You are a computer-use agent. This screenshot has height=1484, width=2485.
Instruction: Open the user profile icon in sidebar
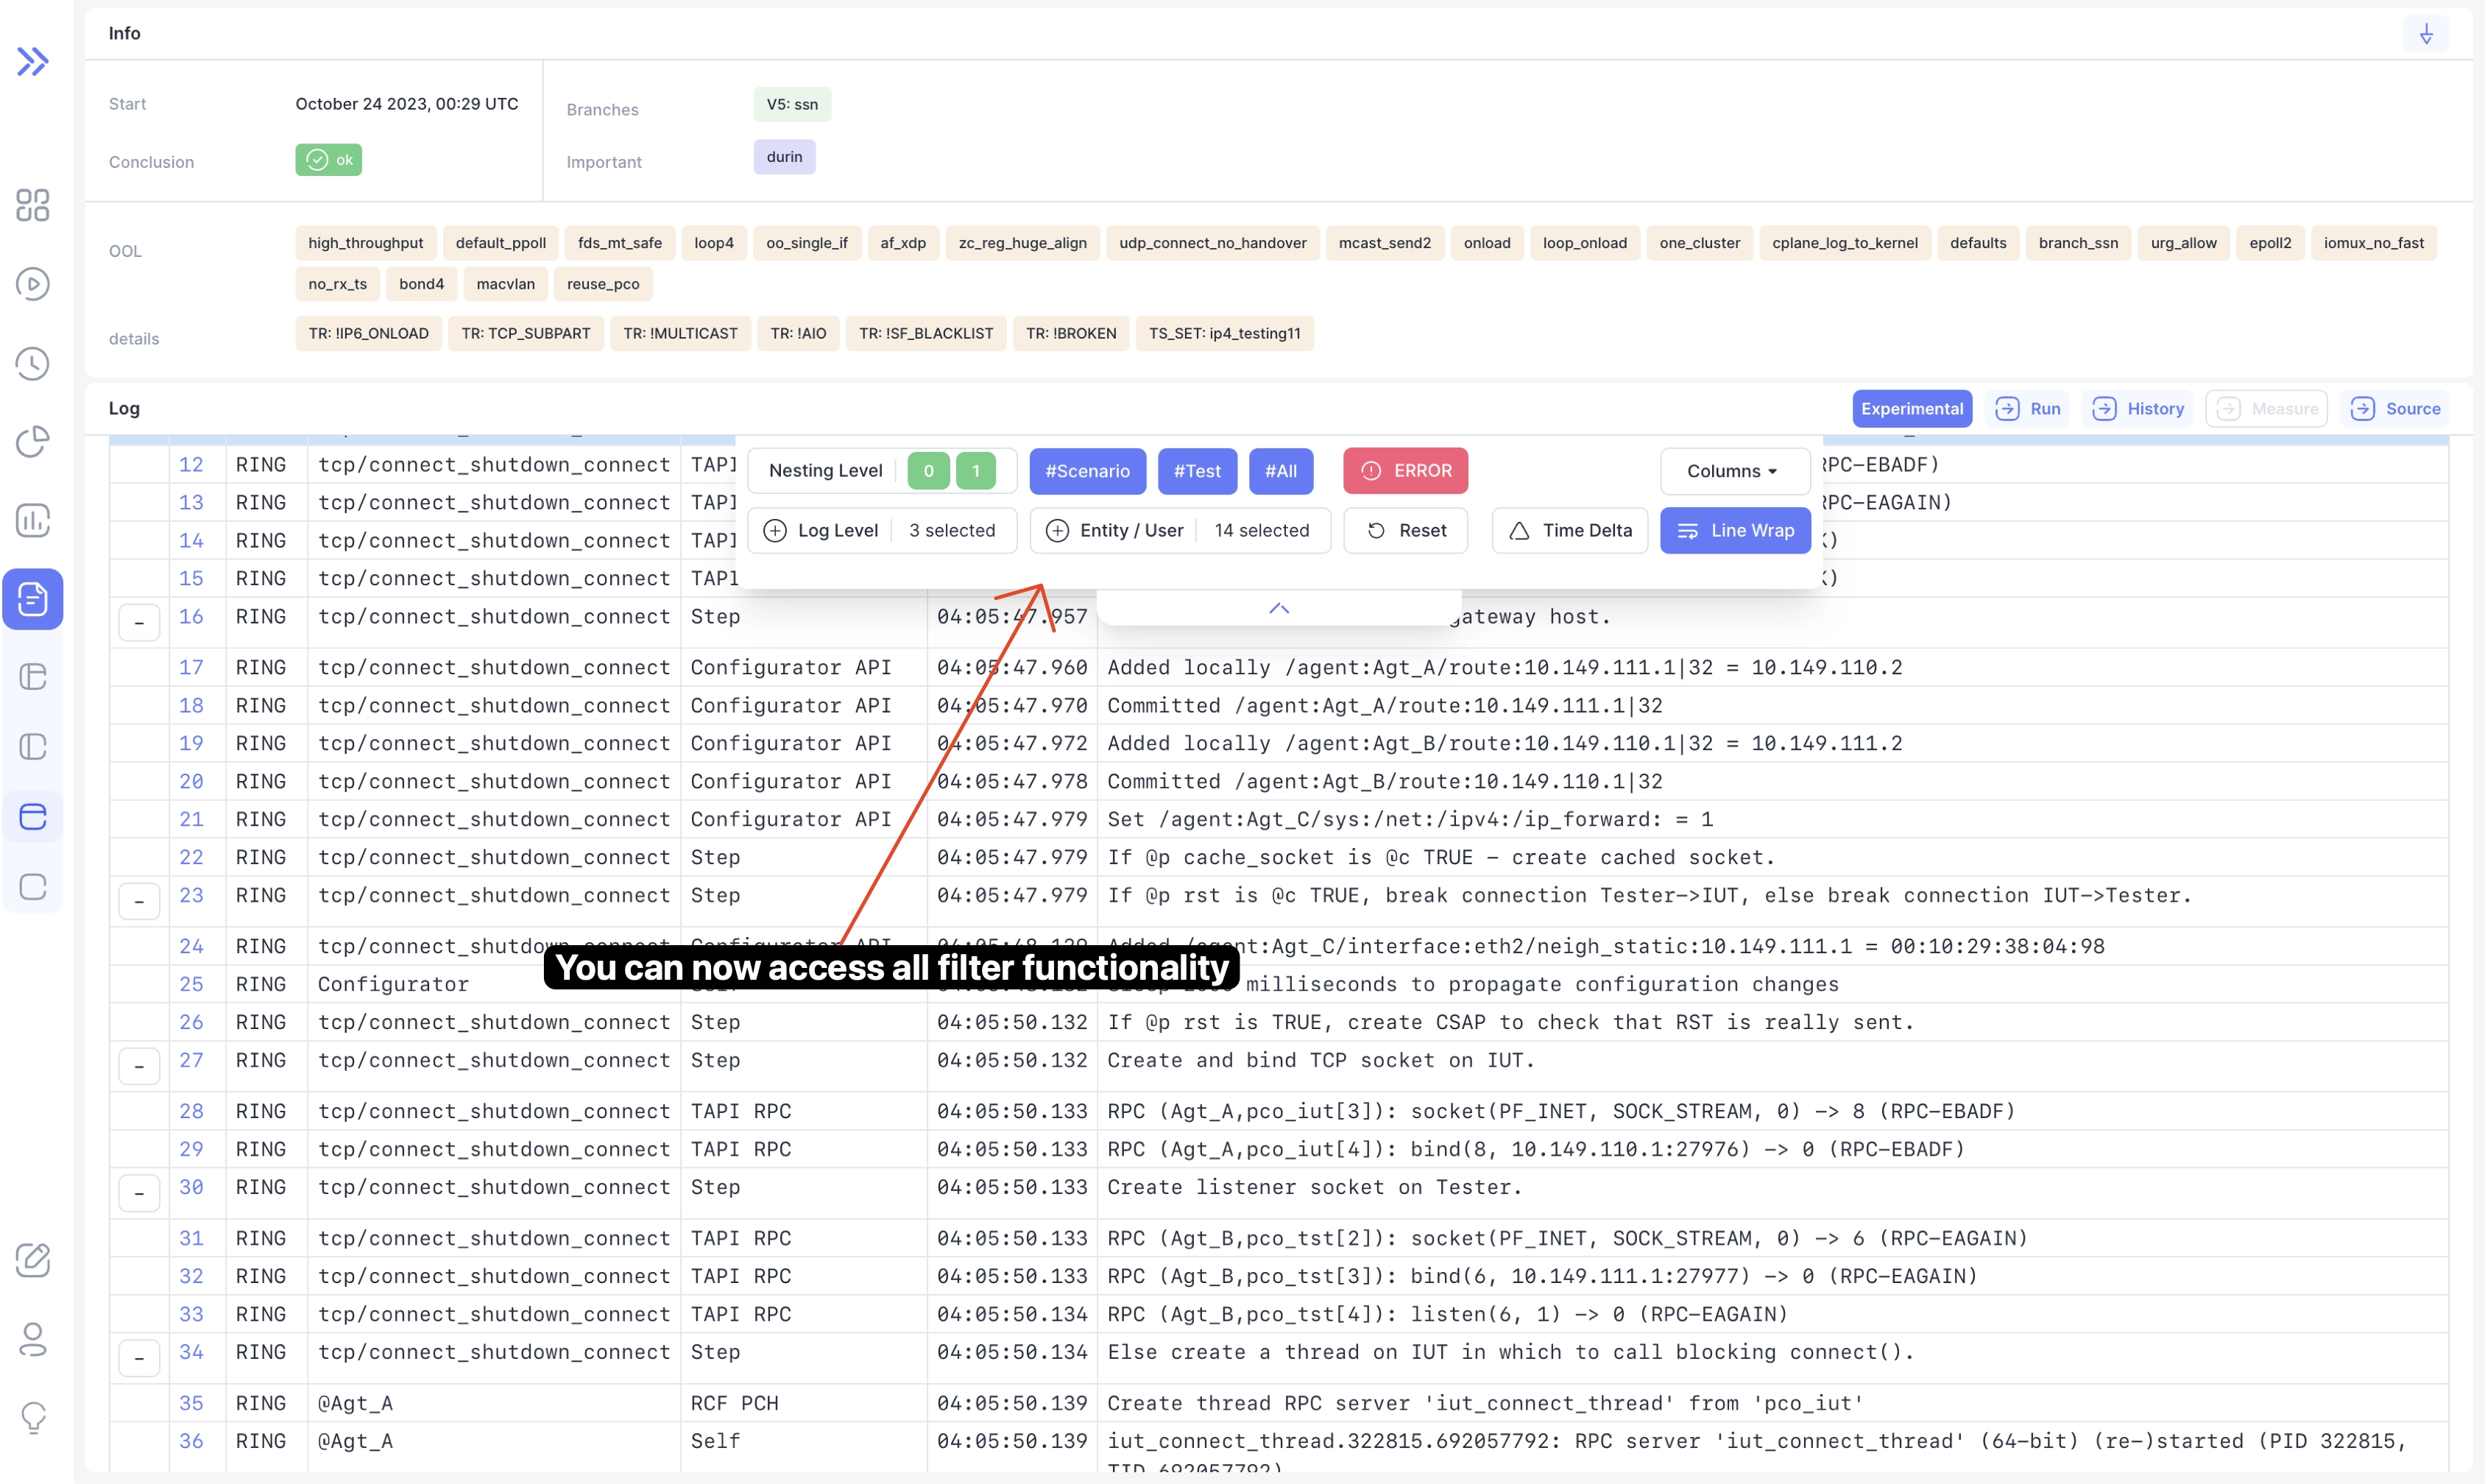coord(33,1339)
